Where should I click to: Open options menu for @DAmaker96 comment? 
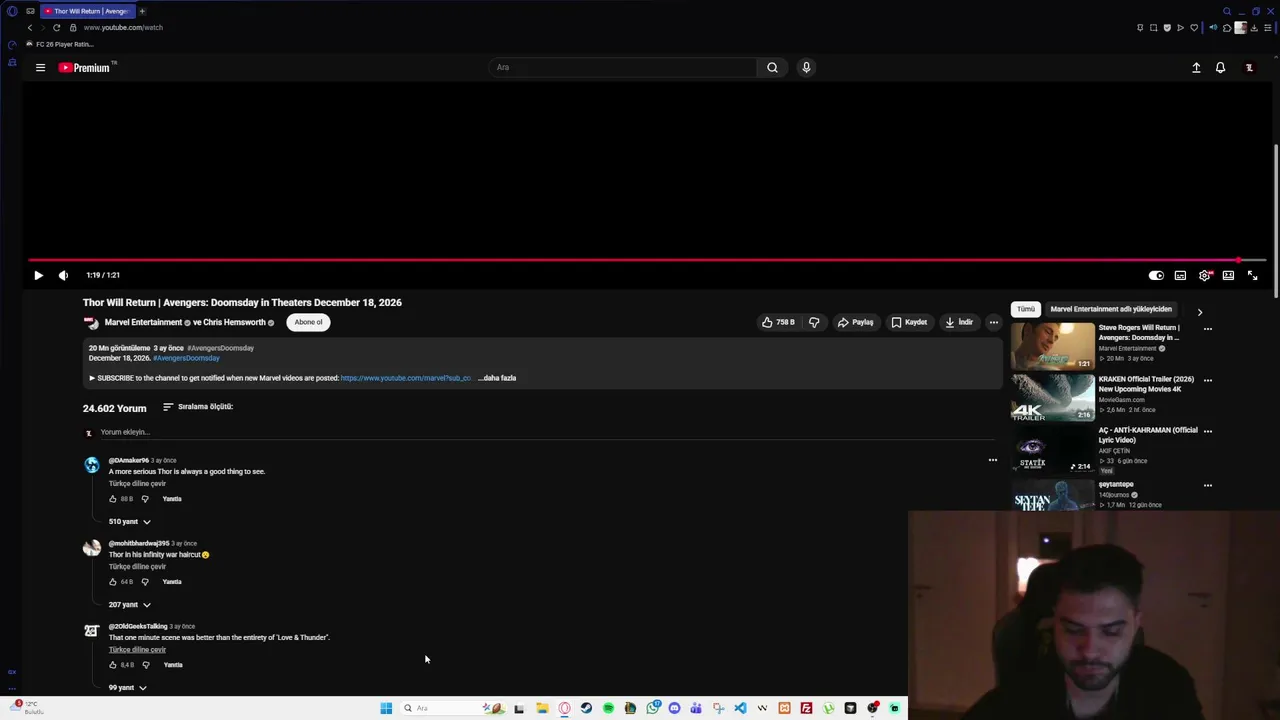click(993, 460)
